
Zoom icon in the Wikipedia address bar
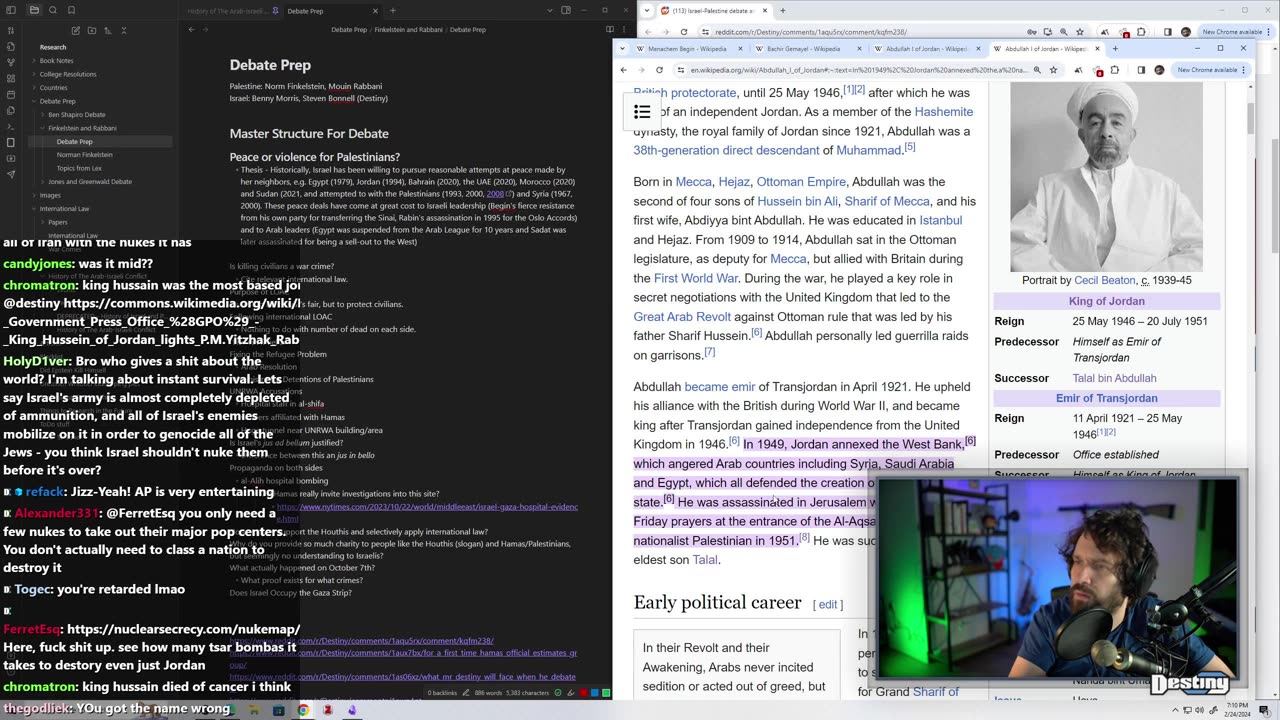(1037, 70)
